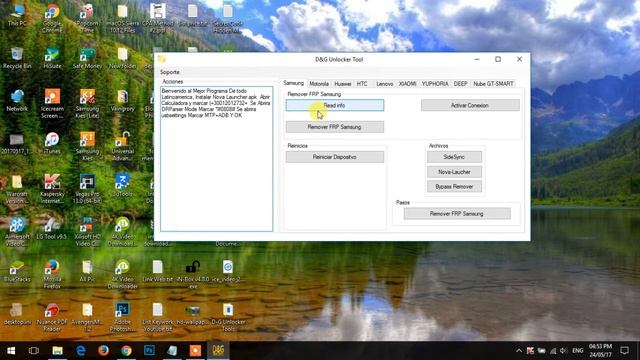The height and width of the screenshot is (360, 640).
Task: Click Activar Conexion button
Action: tap(470, 105)
